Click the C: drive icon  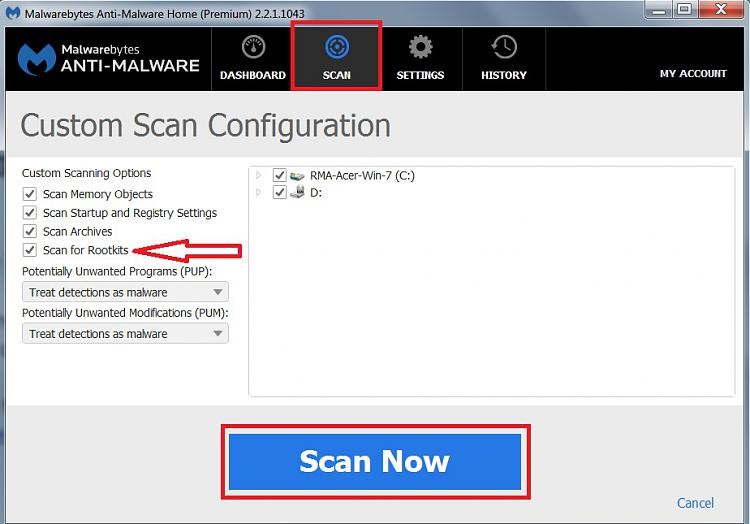pos(297,176)
